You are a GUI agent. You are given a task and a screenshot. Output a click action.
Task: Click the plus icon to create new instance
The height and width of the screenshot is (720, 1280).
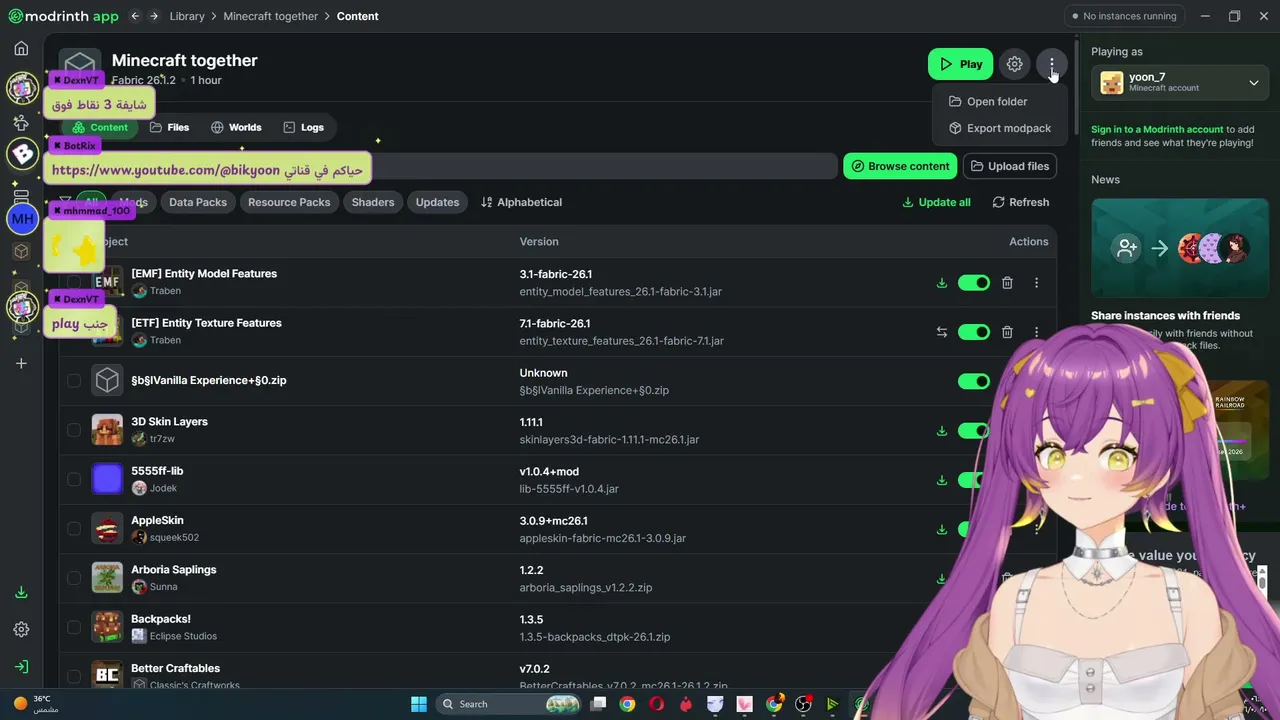(x=21, y=364)
